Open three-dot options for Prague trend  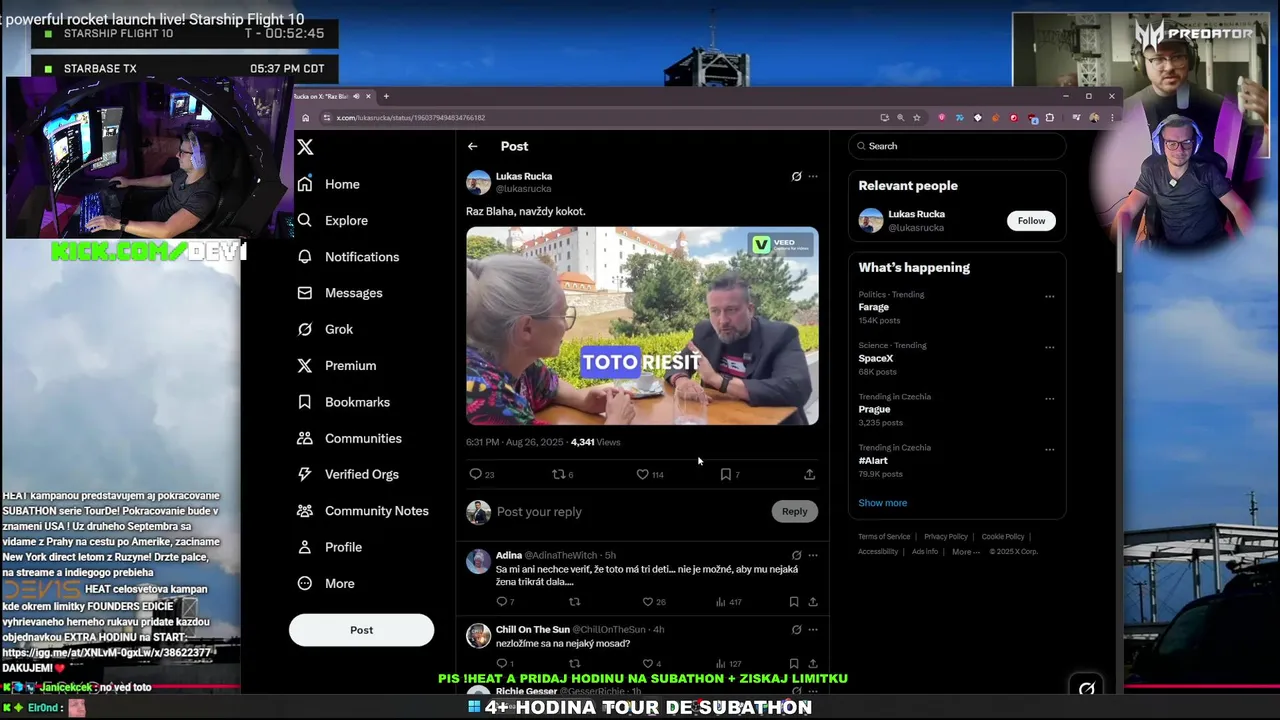(x=1049, y=398)
